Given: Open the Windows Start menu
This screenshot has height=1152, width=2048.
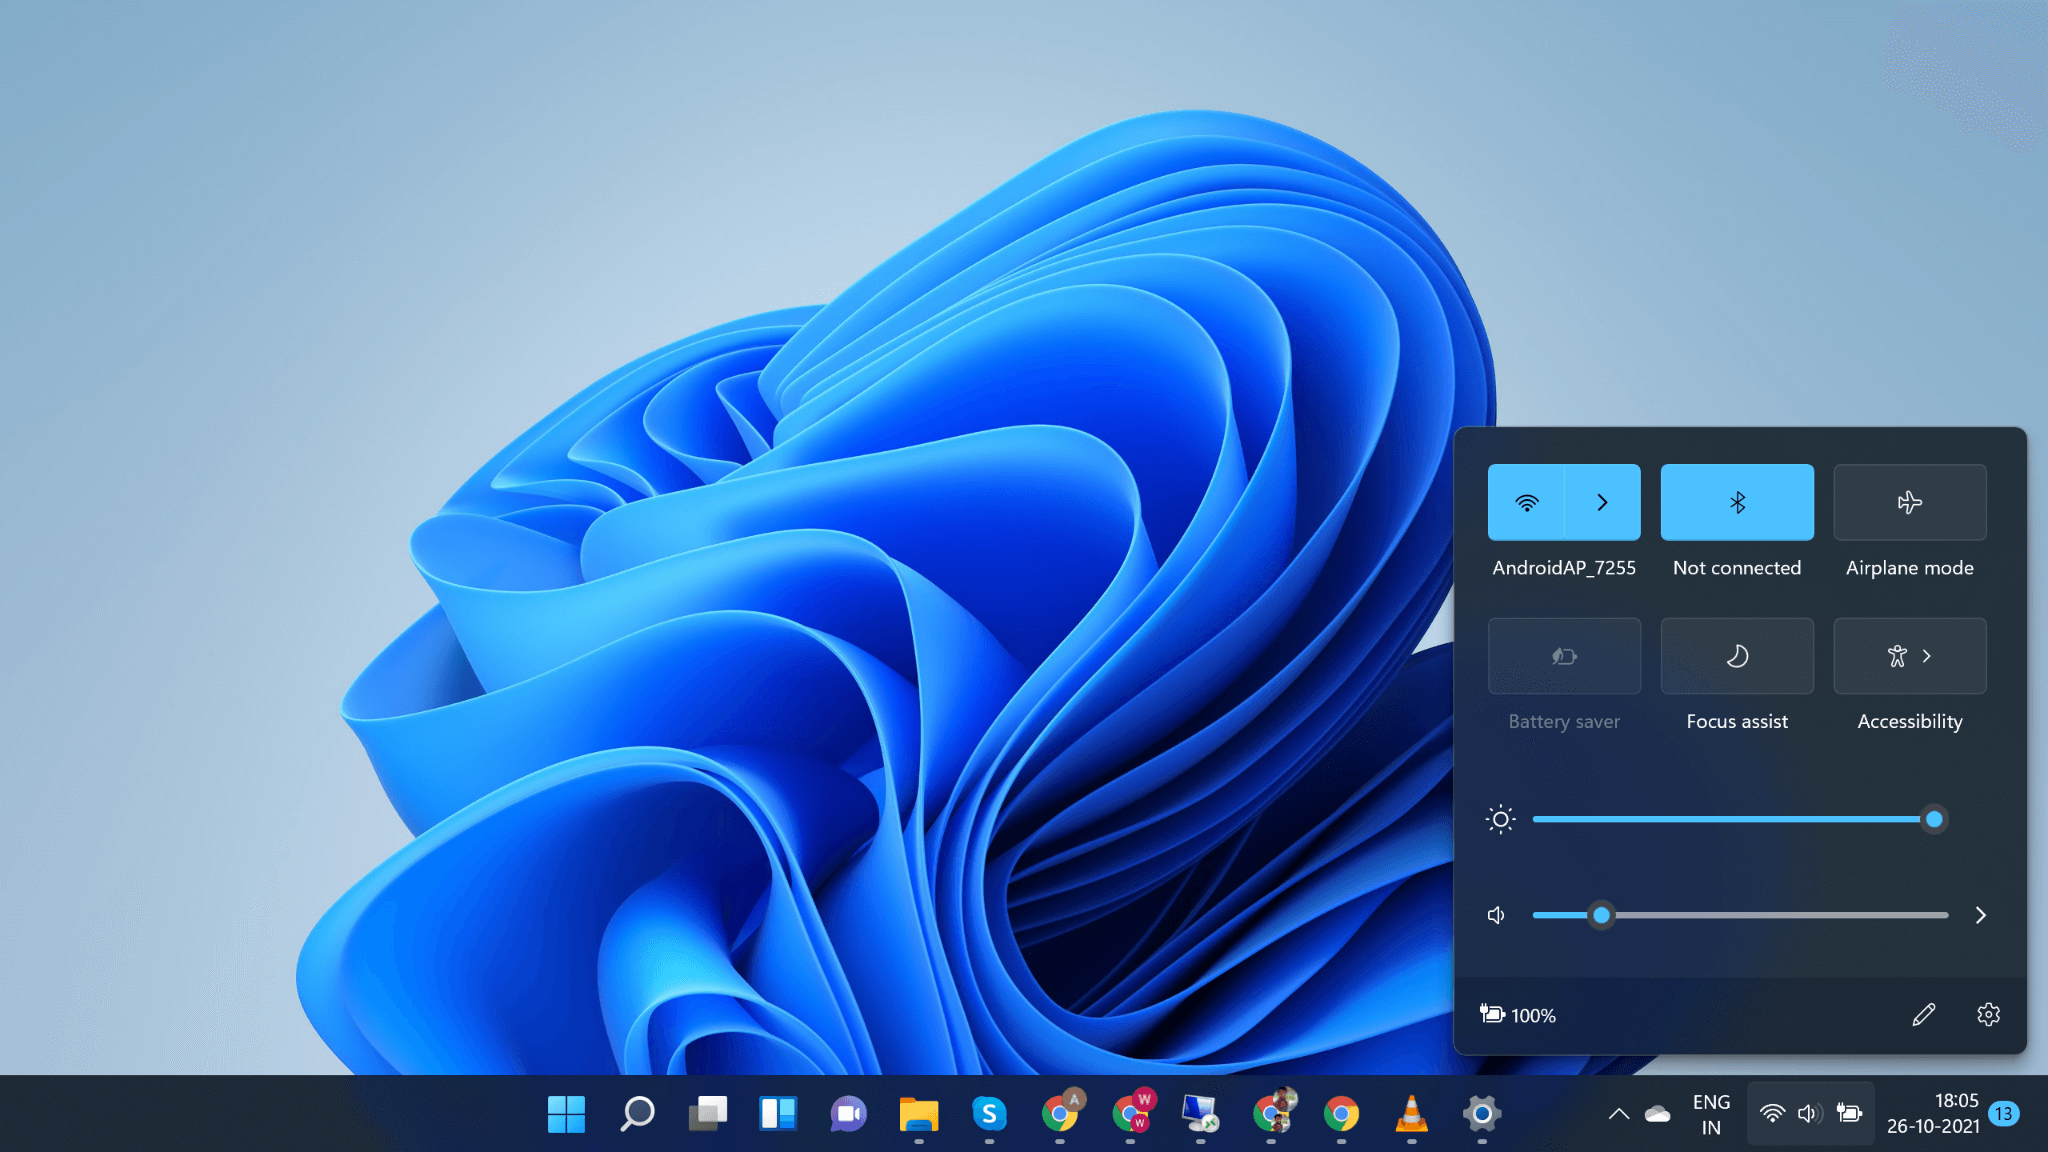Looking at the screenshot, I should click(x=566, y=1114).
